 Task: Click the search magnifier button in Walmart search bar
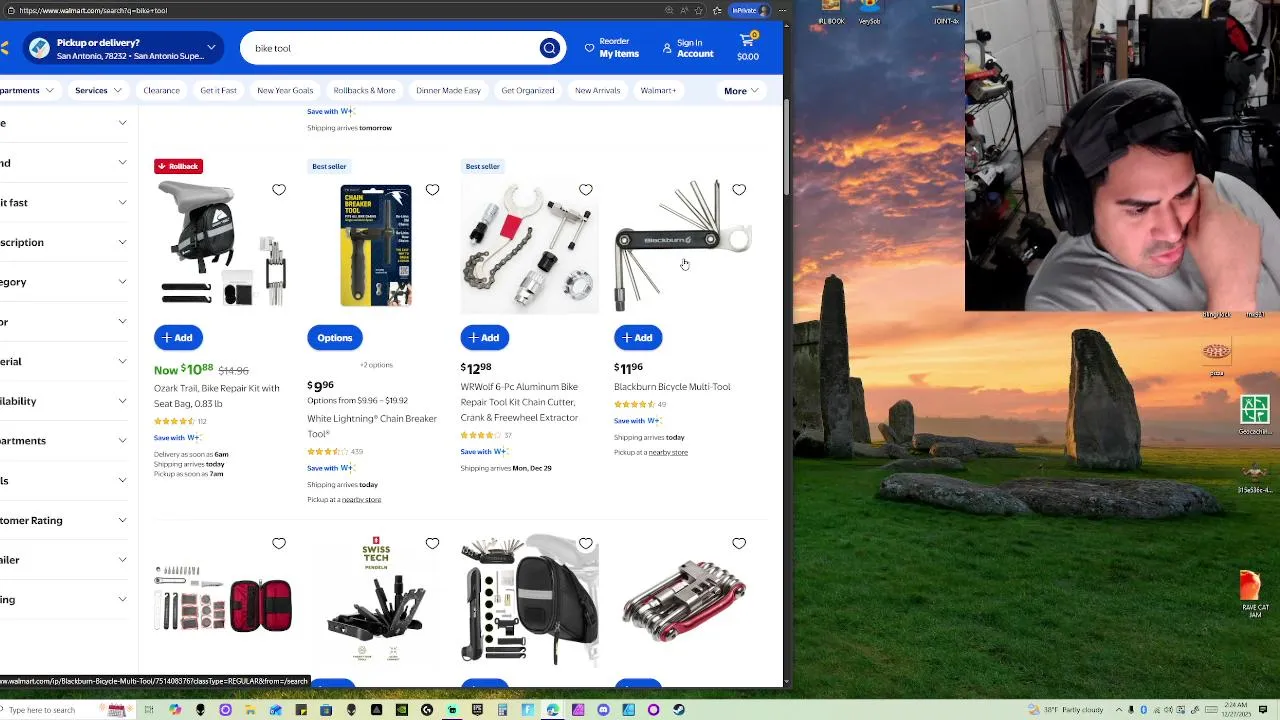(549, 48)
